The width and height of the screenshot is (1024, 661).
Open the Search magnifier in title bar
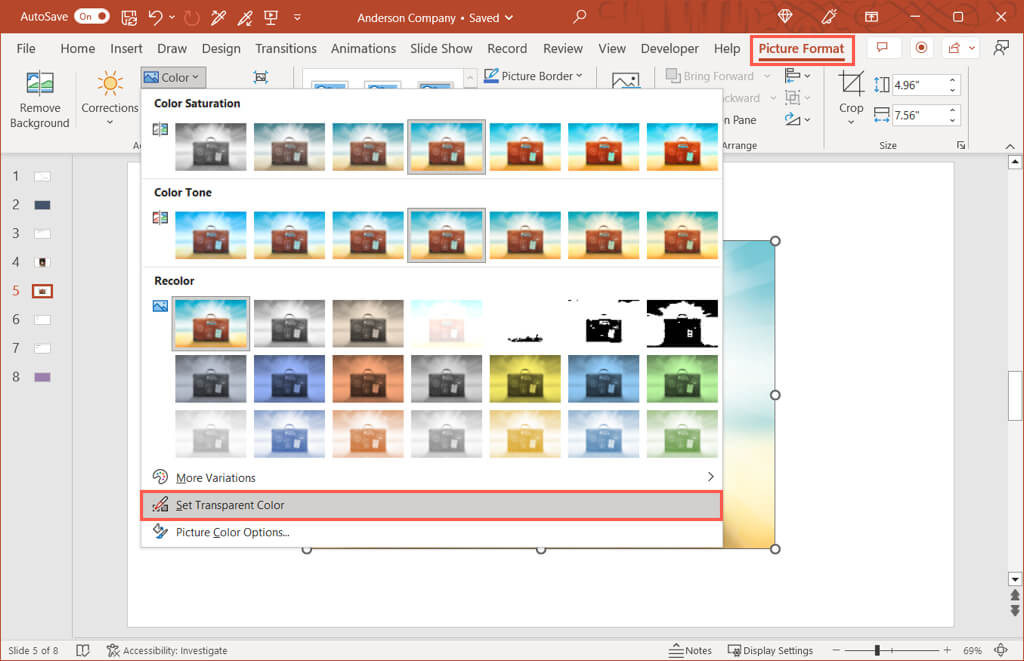click(x=580, y=17)
